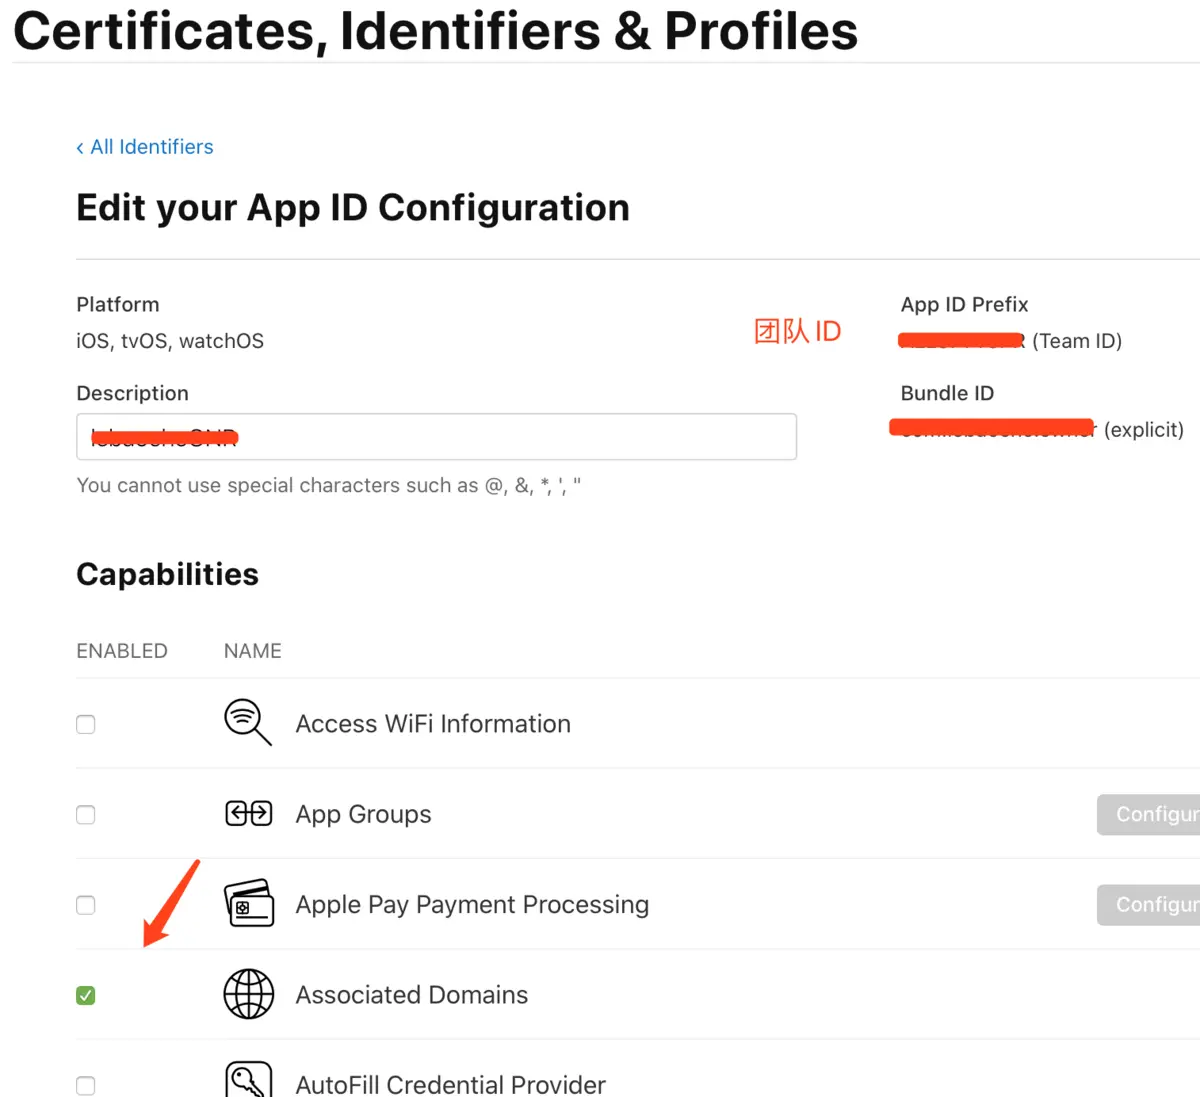Click the Associated Domains capability name
Viewport: 1200px width, 1097px height.
pos(411,995)
